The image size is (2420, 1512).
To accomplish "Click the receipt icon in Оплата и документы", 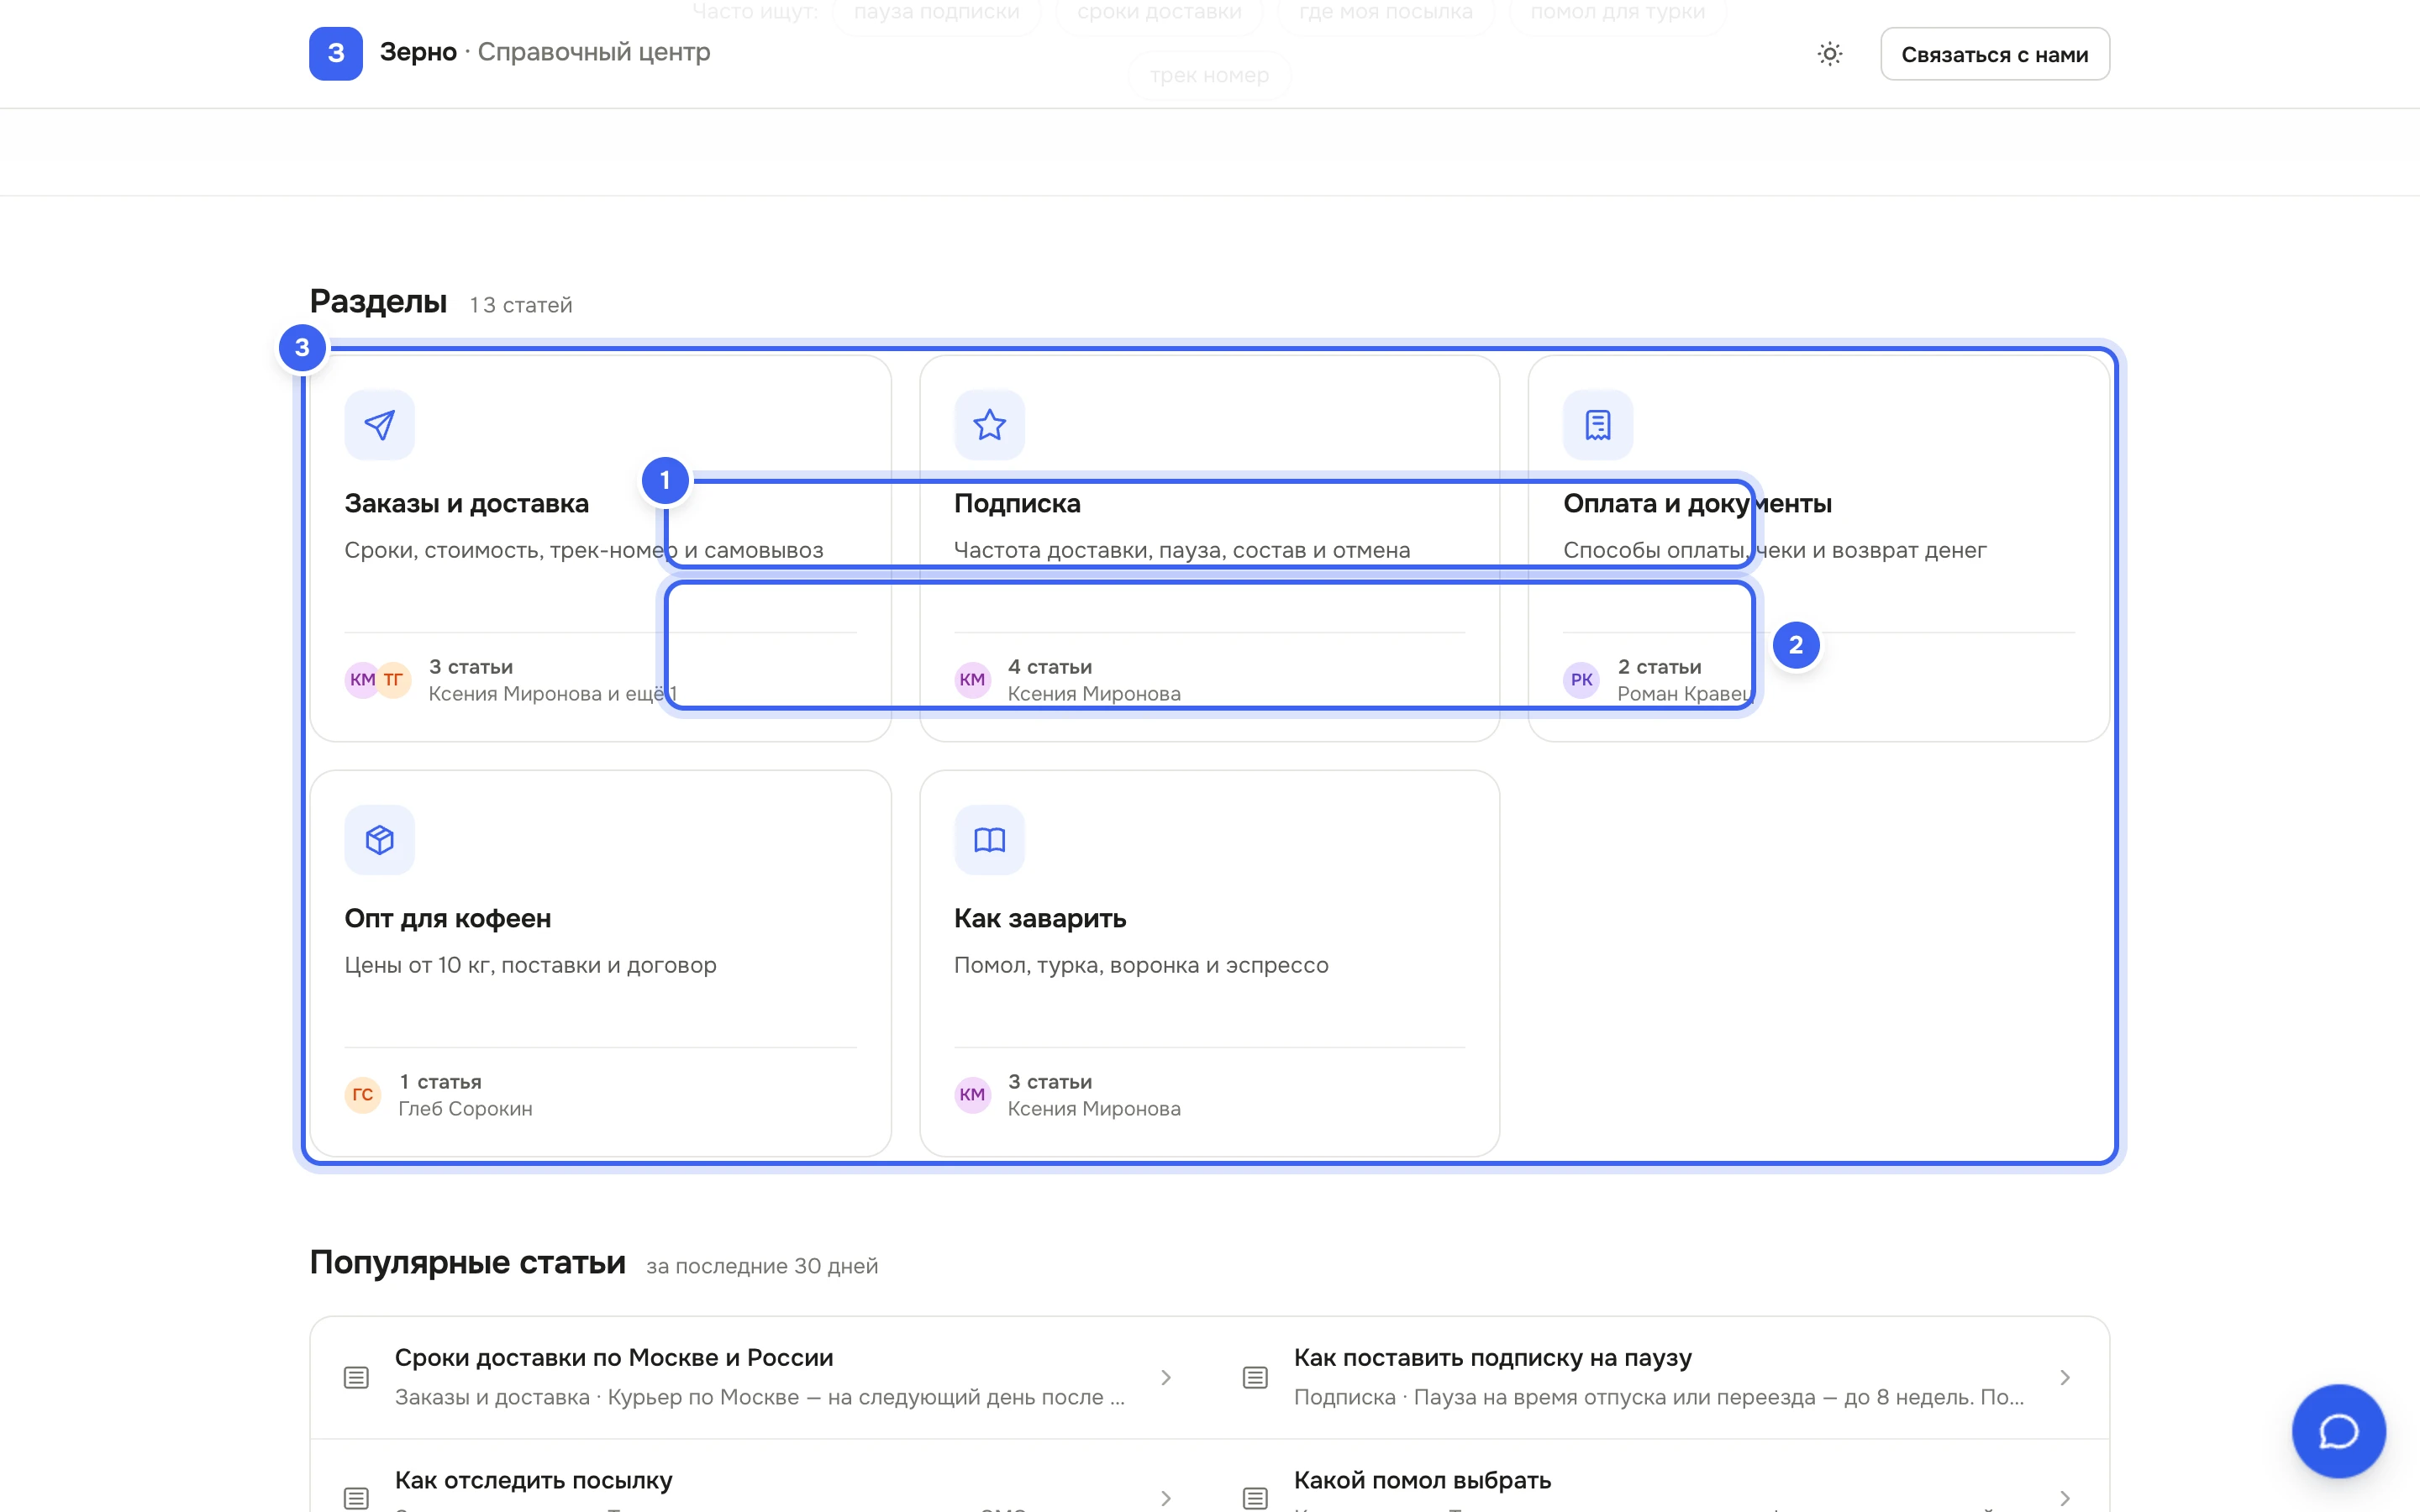I will coord(1598,425).
